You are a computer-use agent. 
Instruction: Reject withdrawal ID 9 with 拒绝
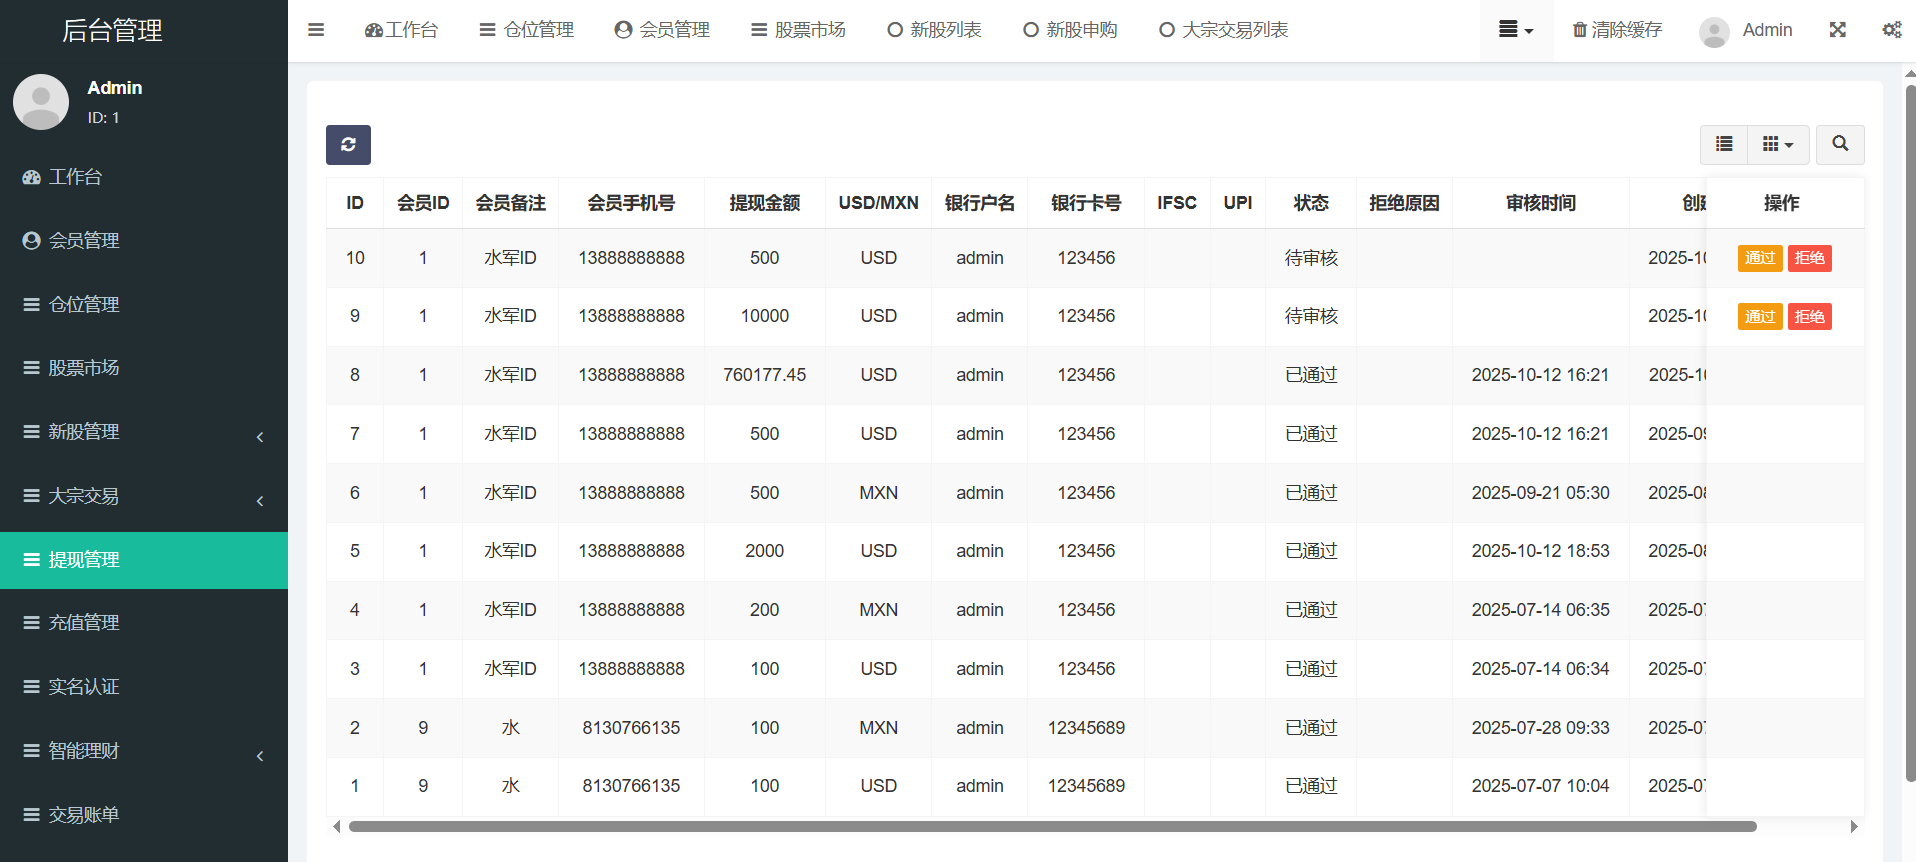[x=1809, y=317]
